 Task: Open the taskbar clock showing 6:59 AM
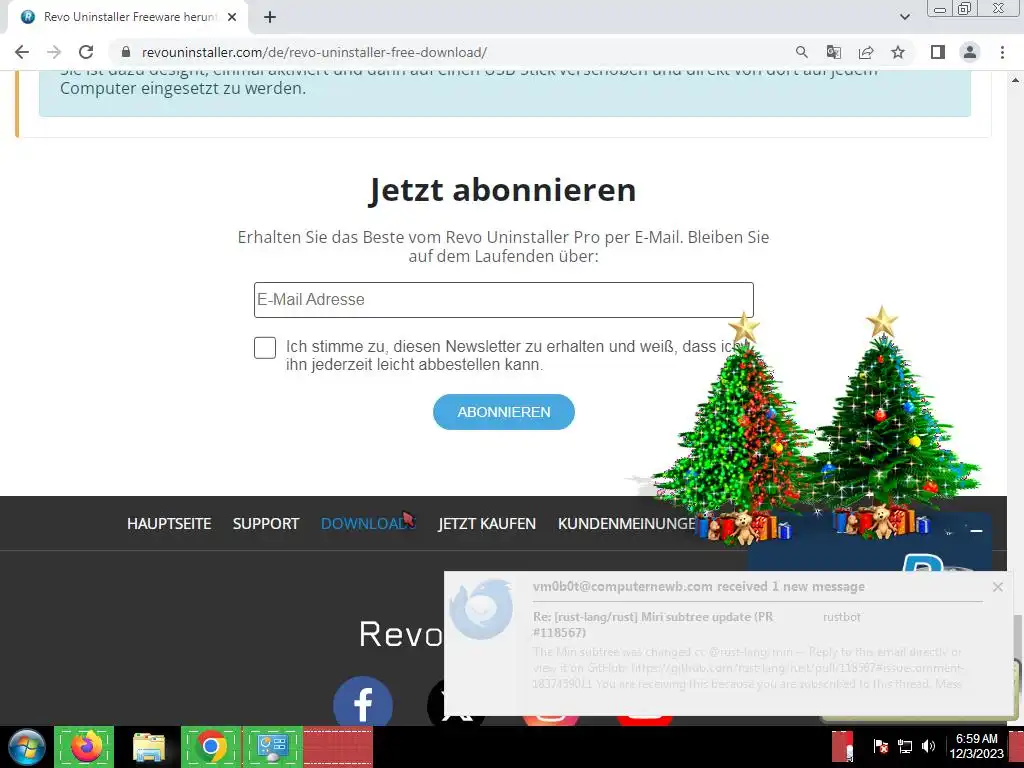(x=976, y=746)
